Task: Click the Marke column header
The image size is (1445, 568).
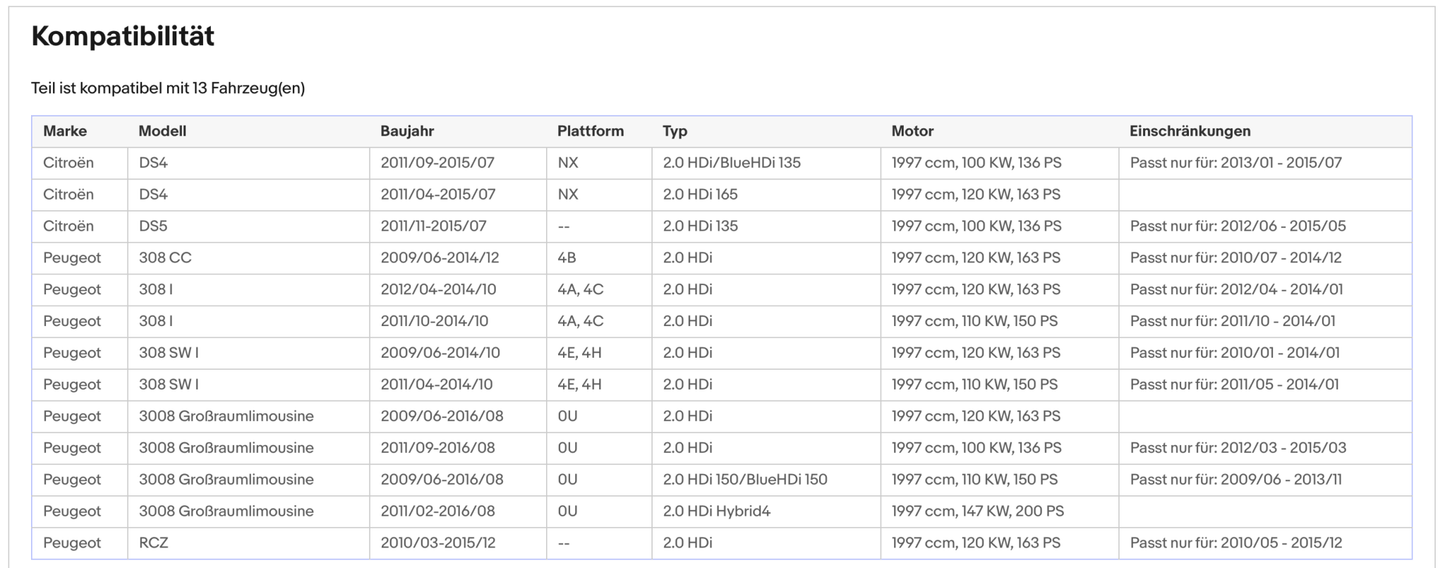Action: coord(65,131)
